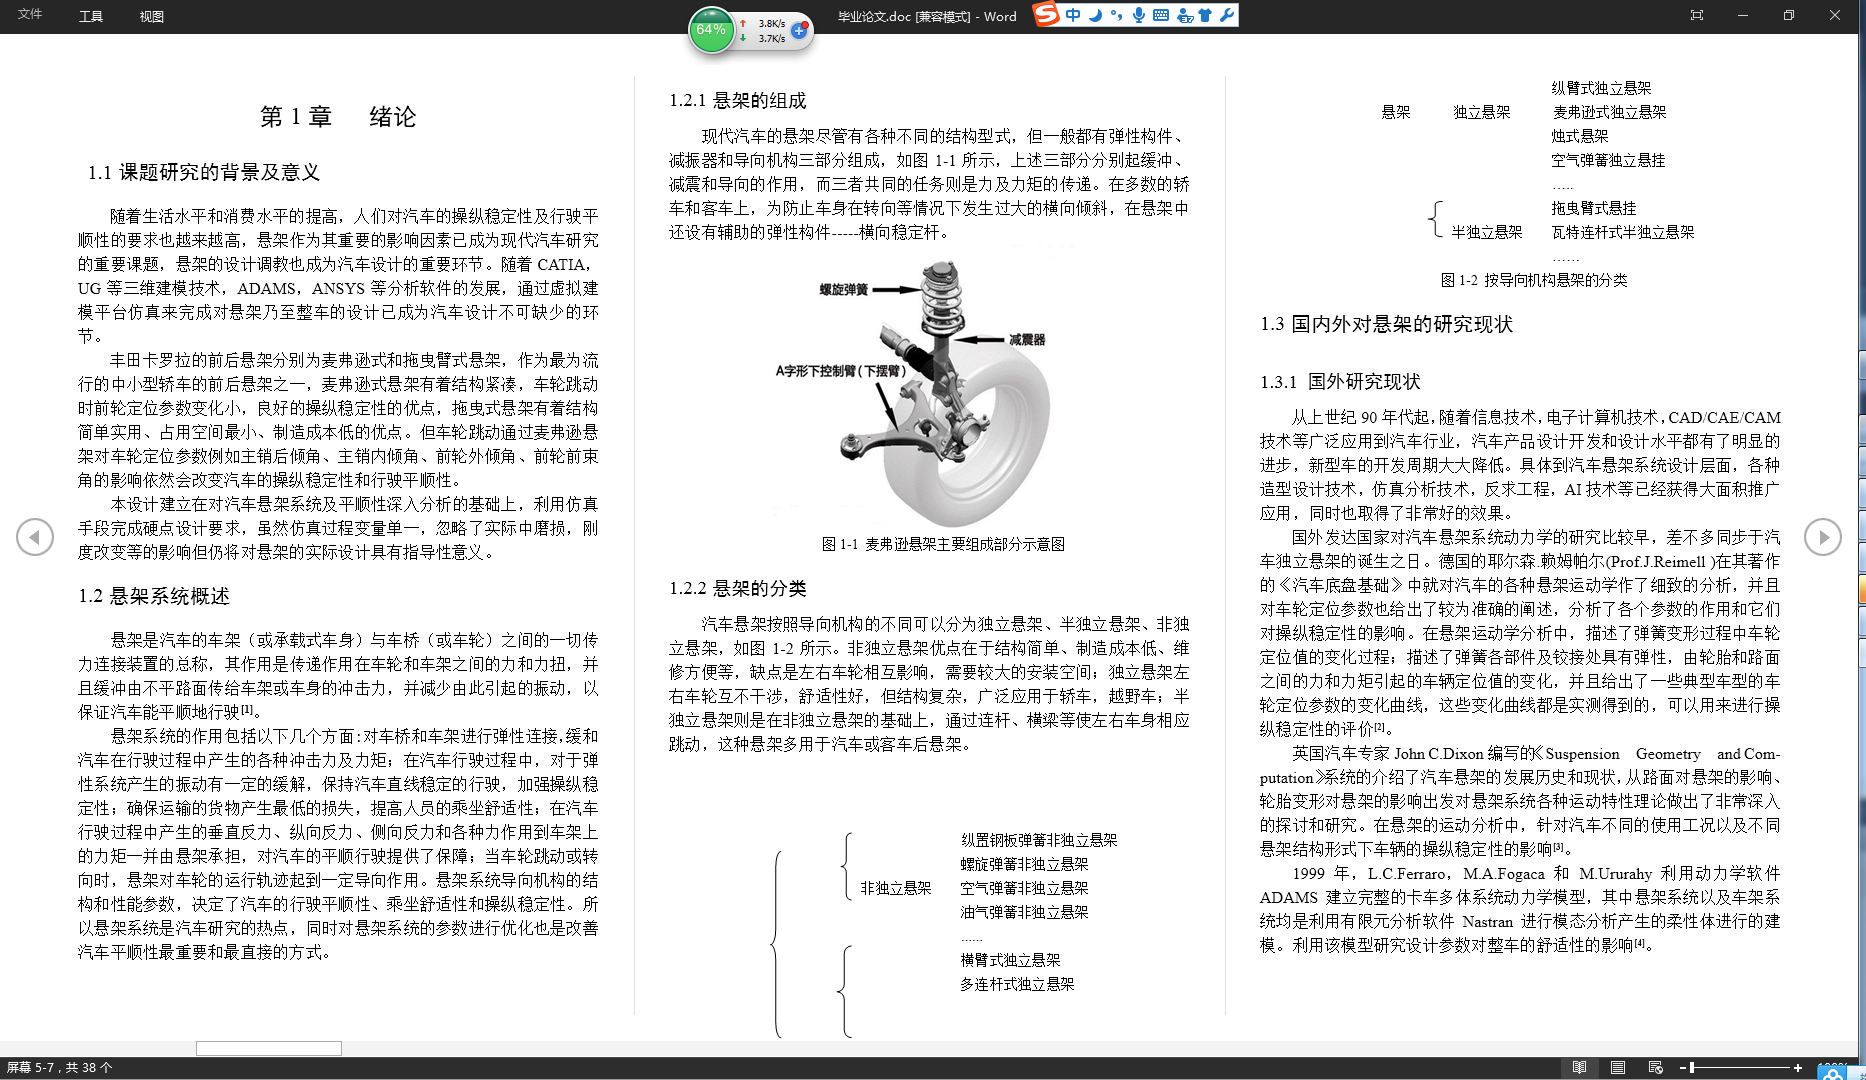Click heading 1.2.1 悬架的组成
The height and width of the screenshot is (1080, 1866).
tap(738, 101)
